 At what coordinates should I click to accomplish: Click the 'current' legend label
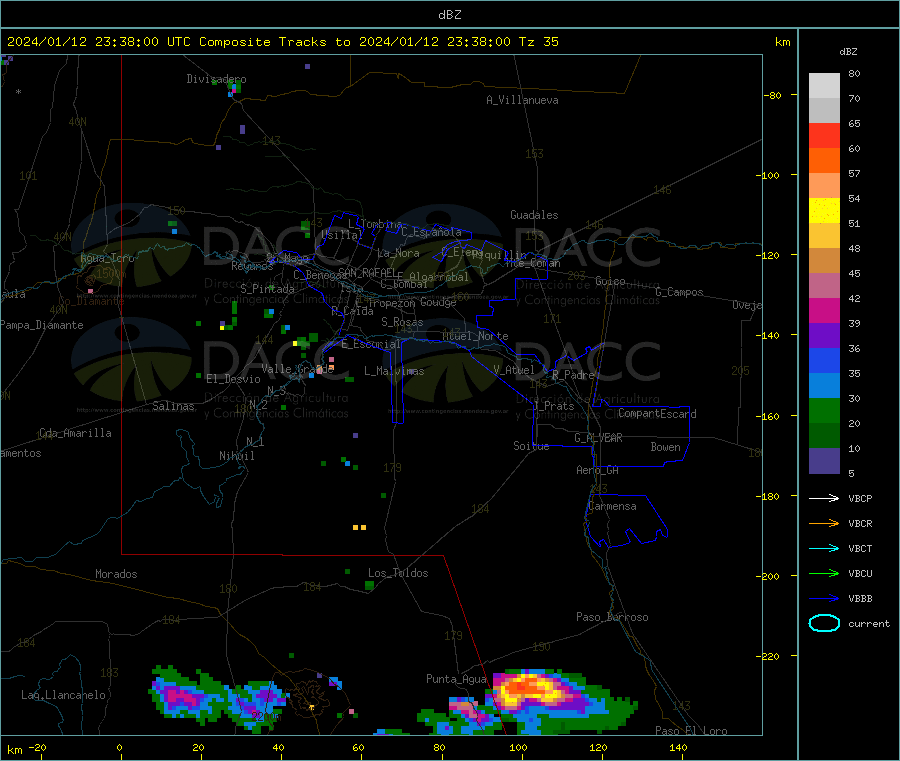coord(869,623)
